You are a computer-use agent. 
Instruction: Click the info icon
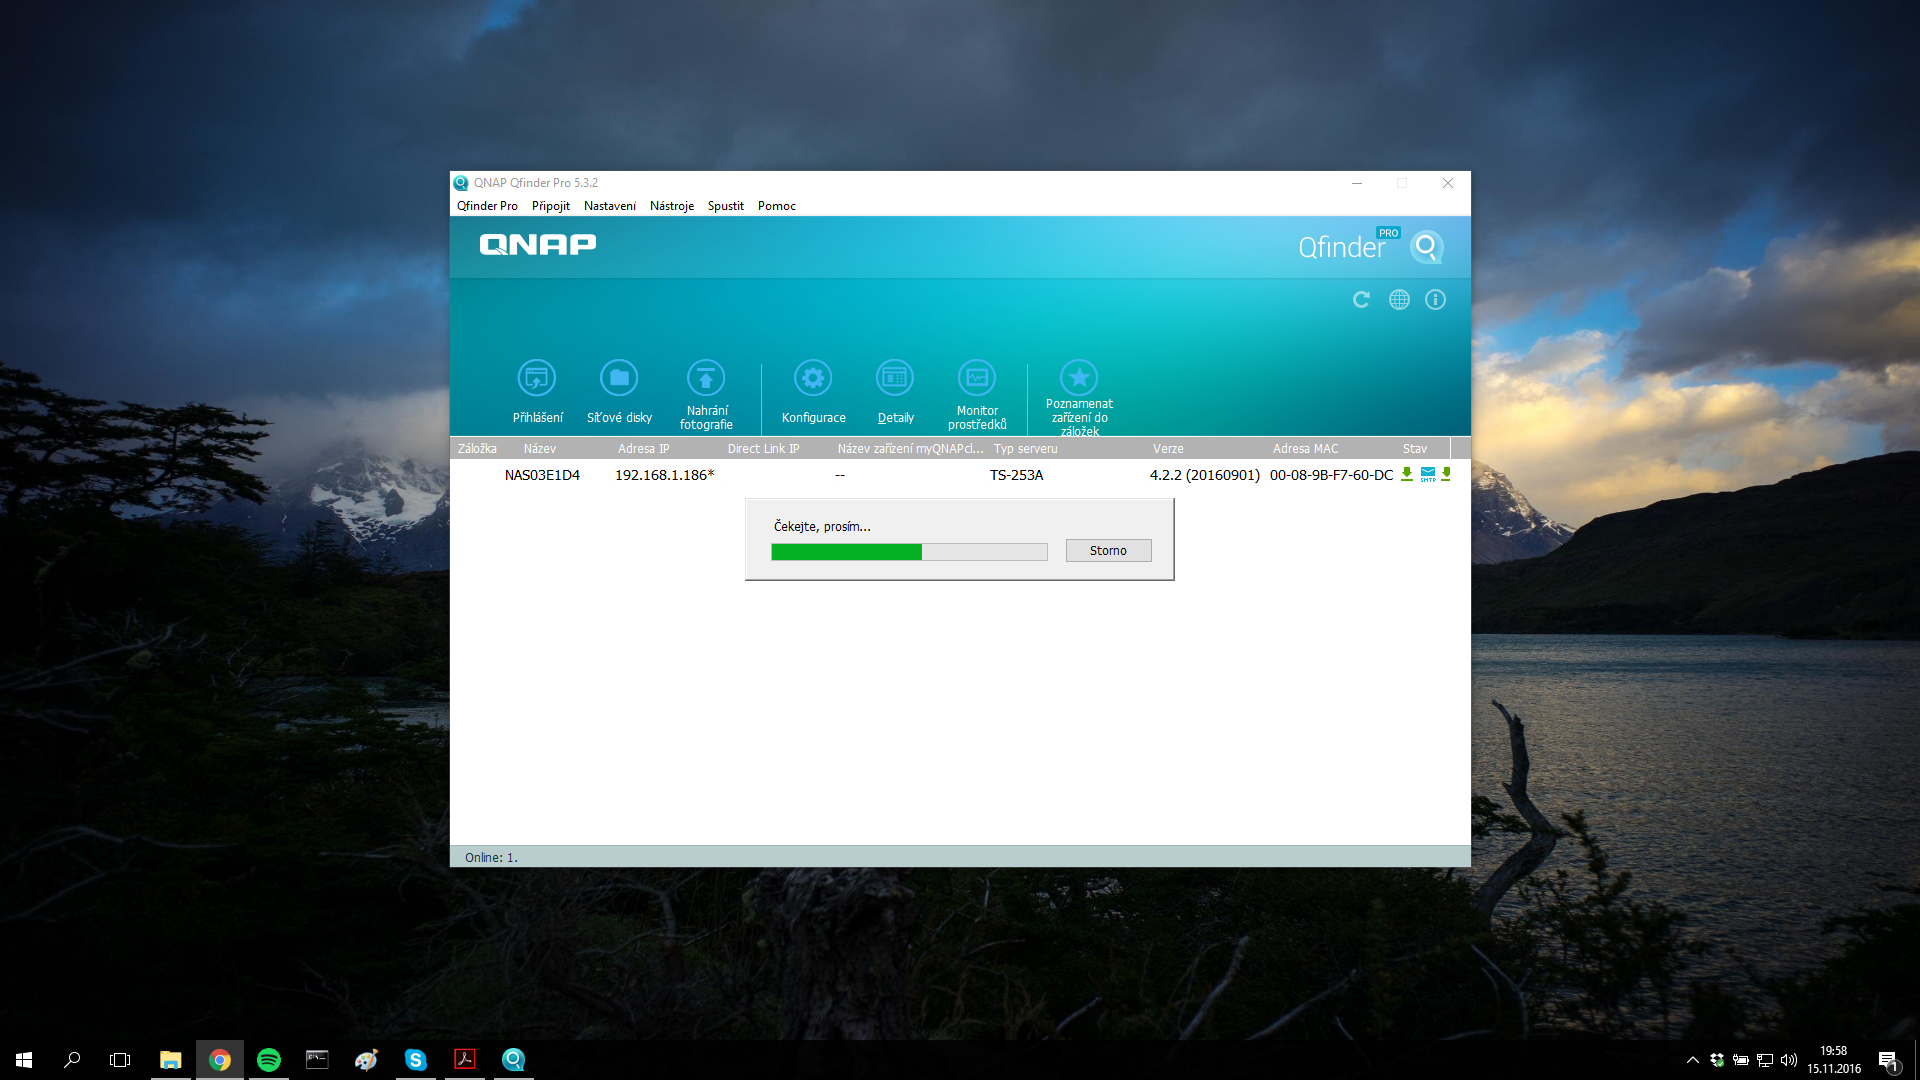(x=1435, y=300)
